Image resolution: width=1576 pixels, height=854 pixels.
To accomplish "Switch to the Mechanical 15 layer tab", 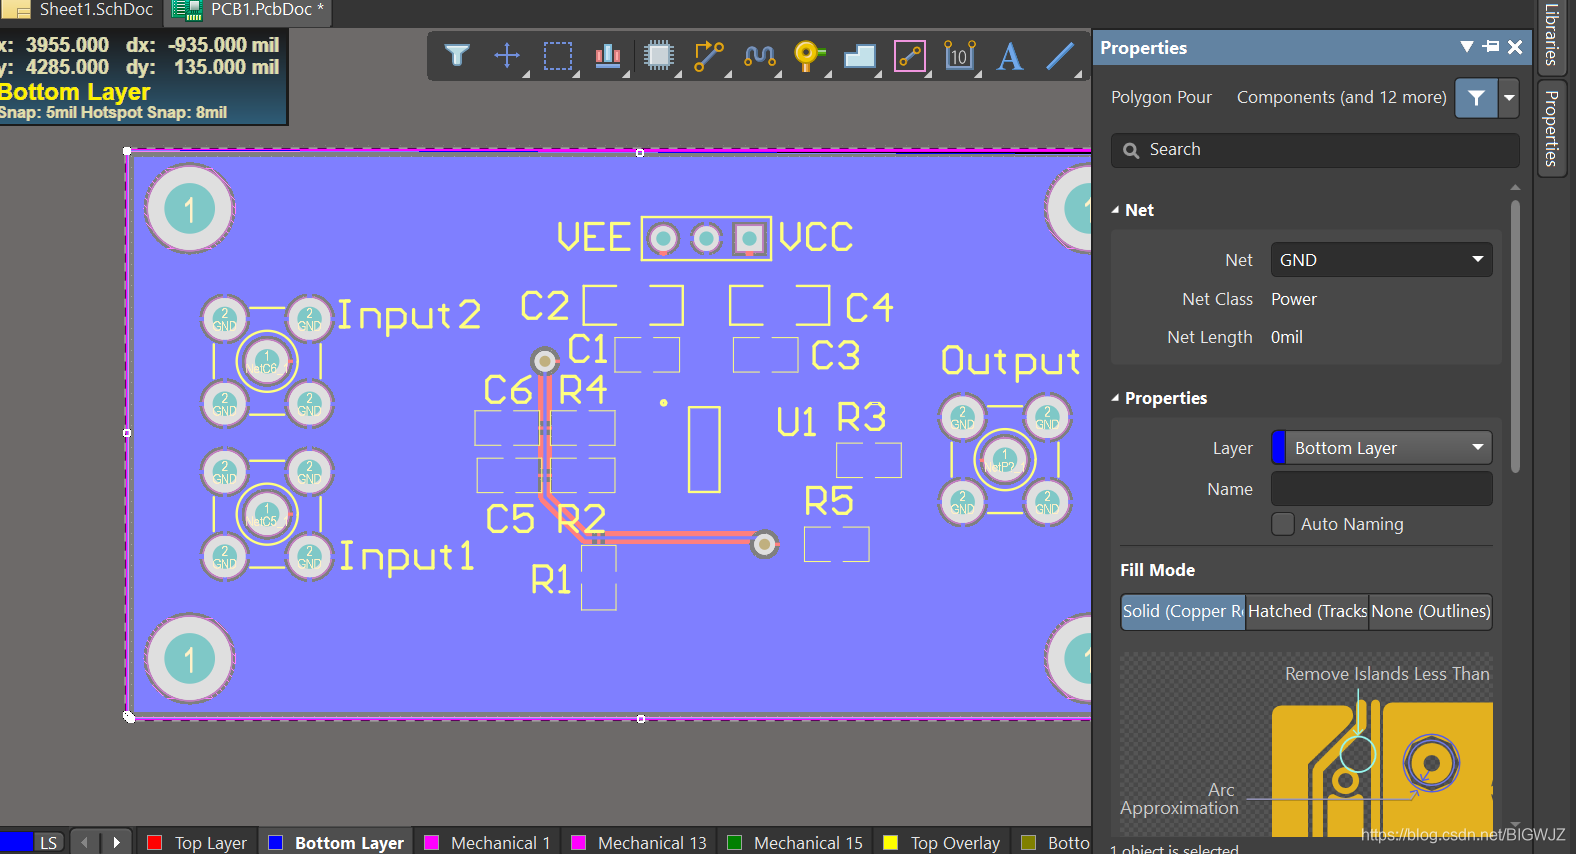I will click(795, 843).
